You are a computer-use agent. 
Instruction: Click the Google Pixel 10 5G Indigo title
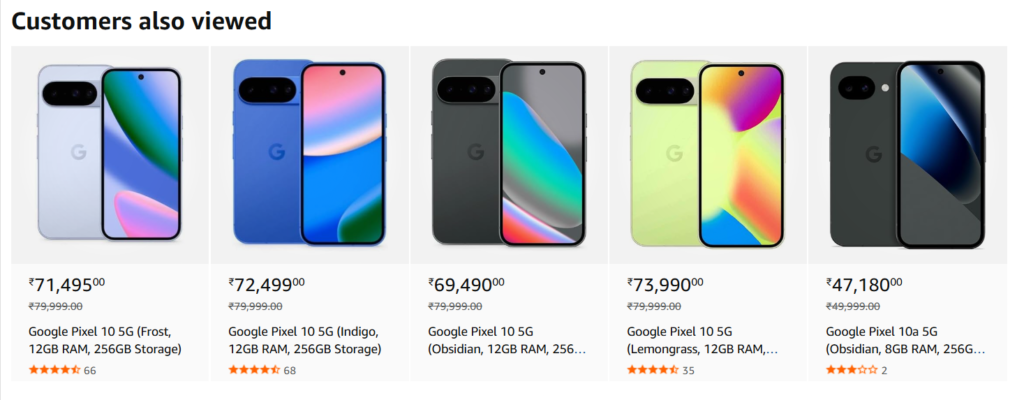[304, 340]
